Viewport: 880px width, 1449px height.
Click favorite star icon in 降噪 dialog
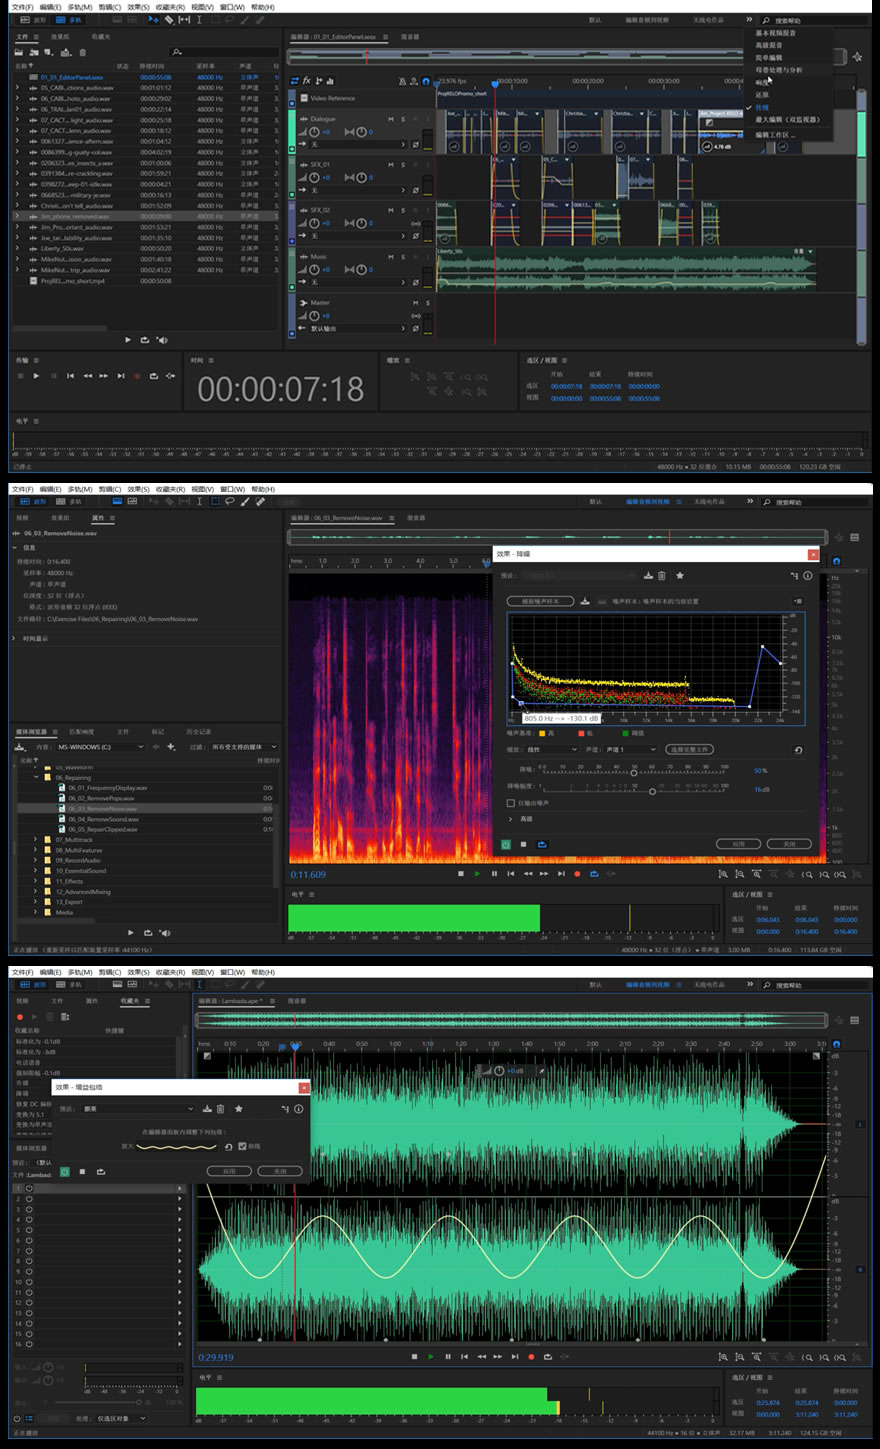[x=680, y=576]
